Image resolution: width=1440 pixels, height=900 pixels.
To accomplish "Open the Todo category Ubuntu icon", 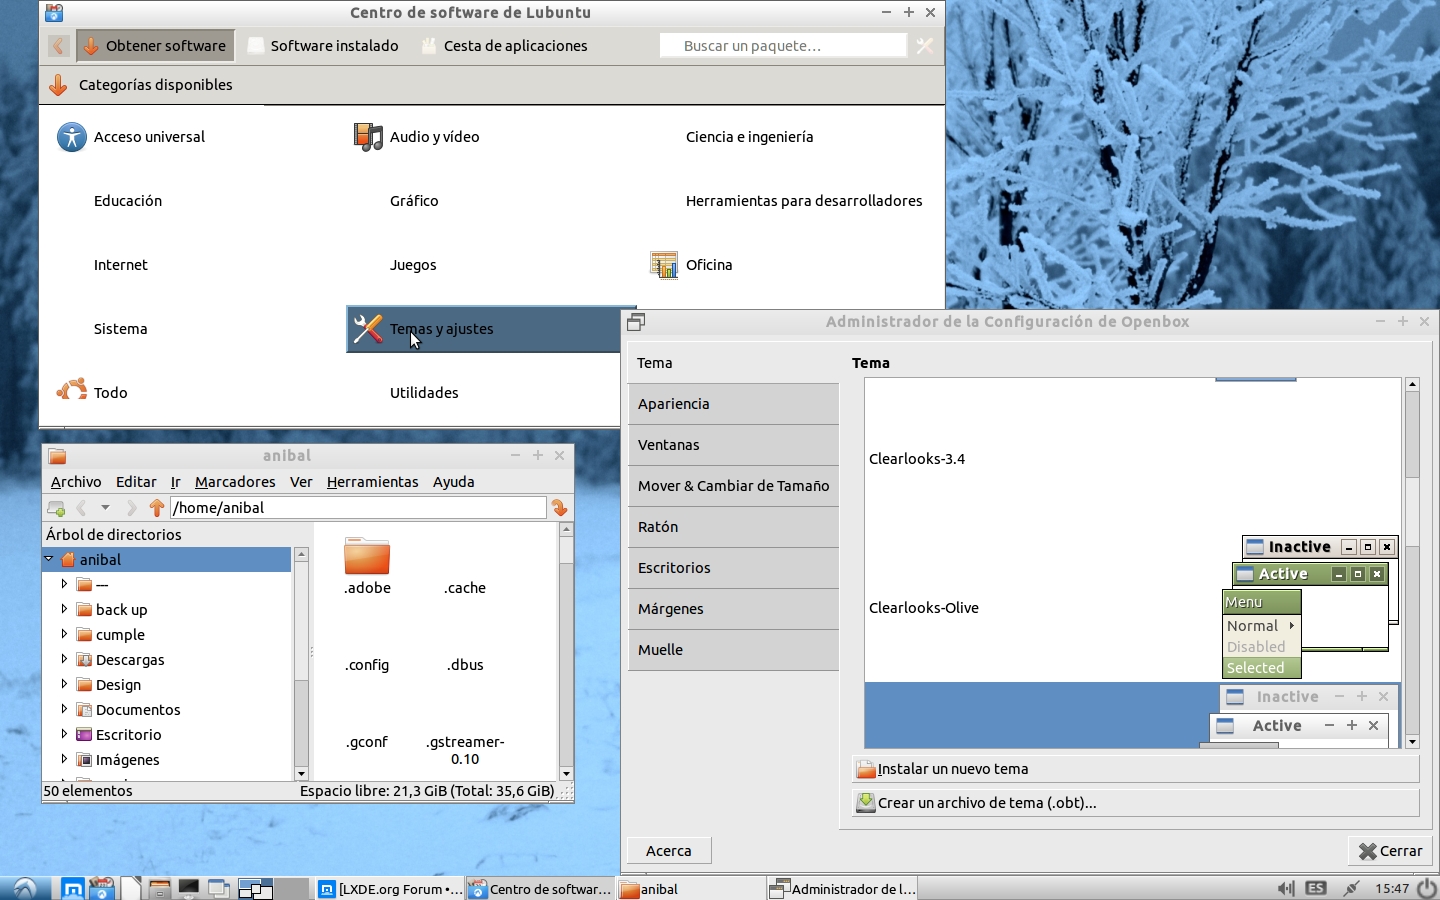I will pyautogui.click(x=72, y=390).
